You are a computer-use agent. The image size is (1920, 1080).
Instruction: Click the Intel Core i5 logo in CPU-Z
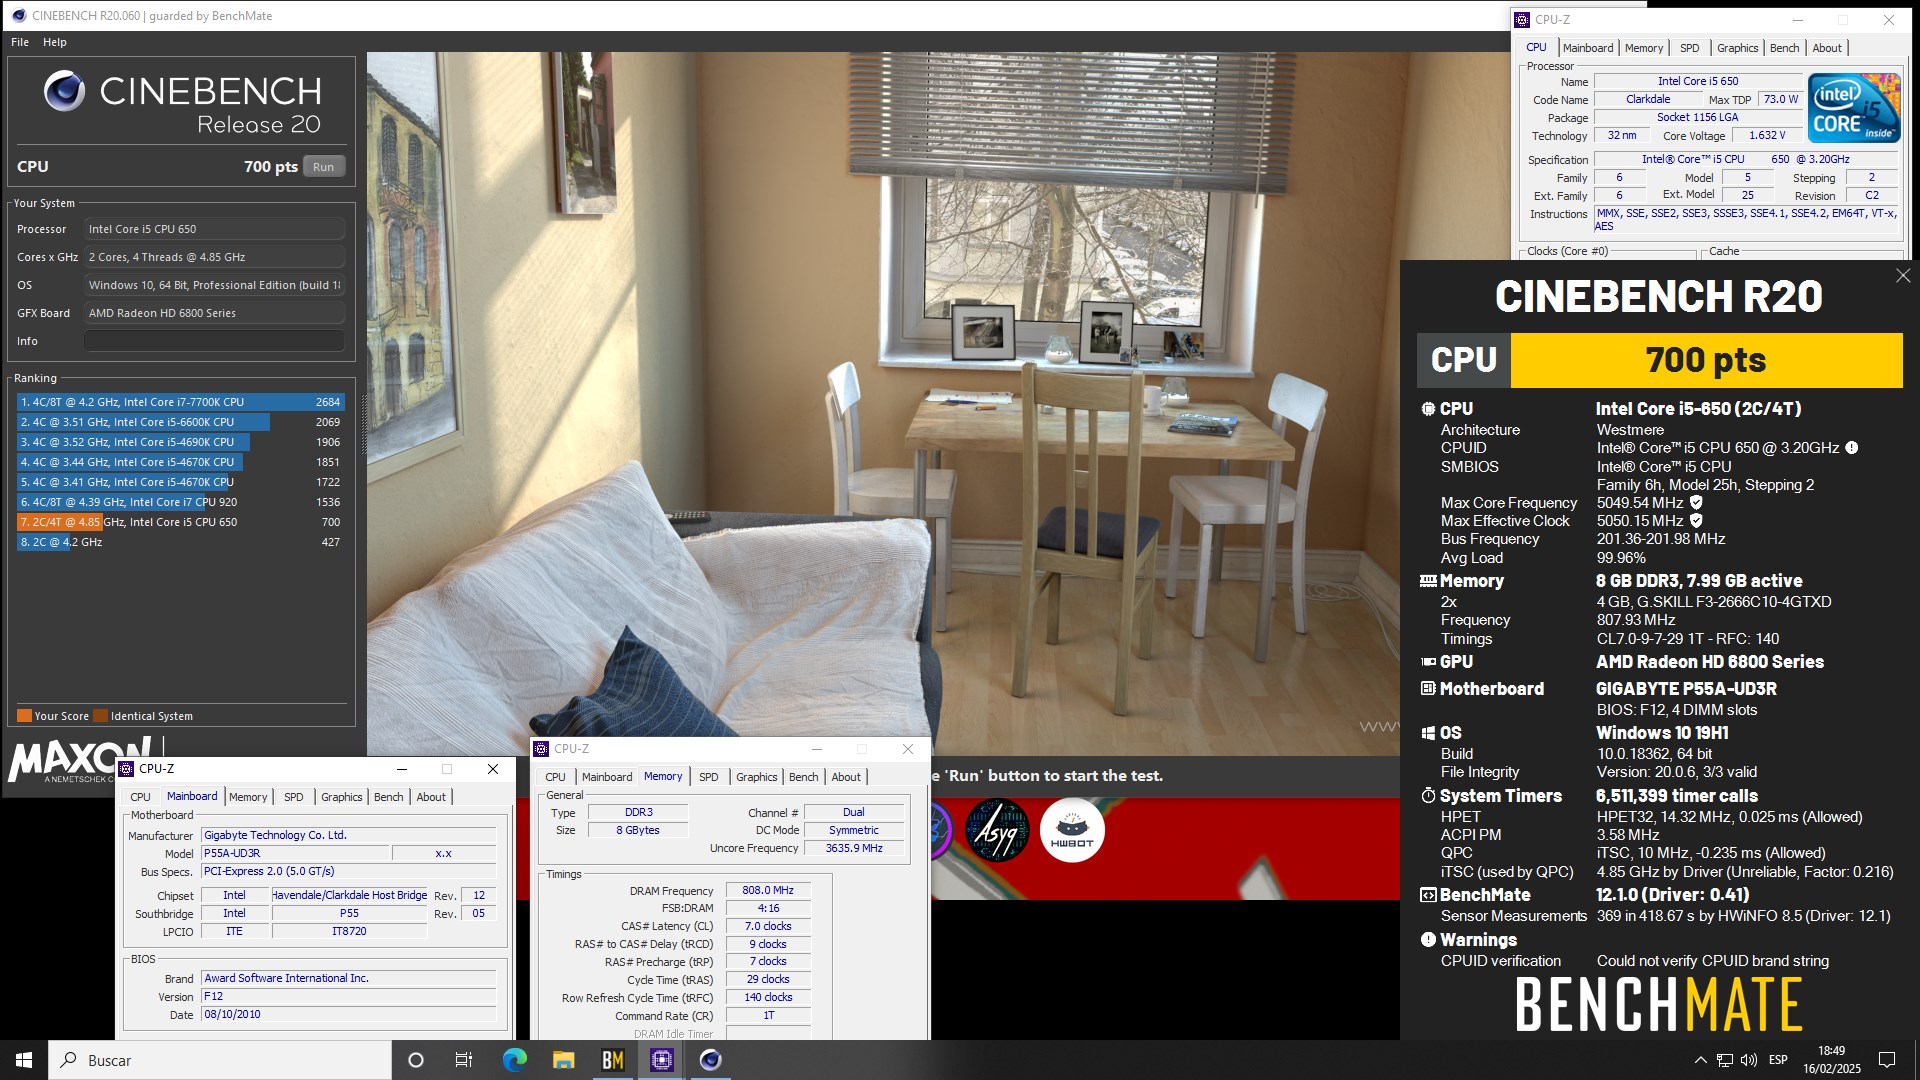[1855, 108]
